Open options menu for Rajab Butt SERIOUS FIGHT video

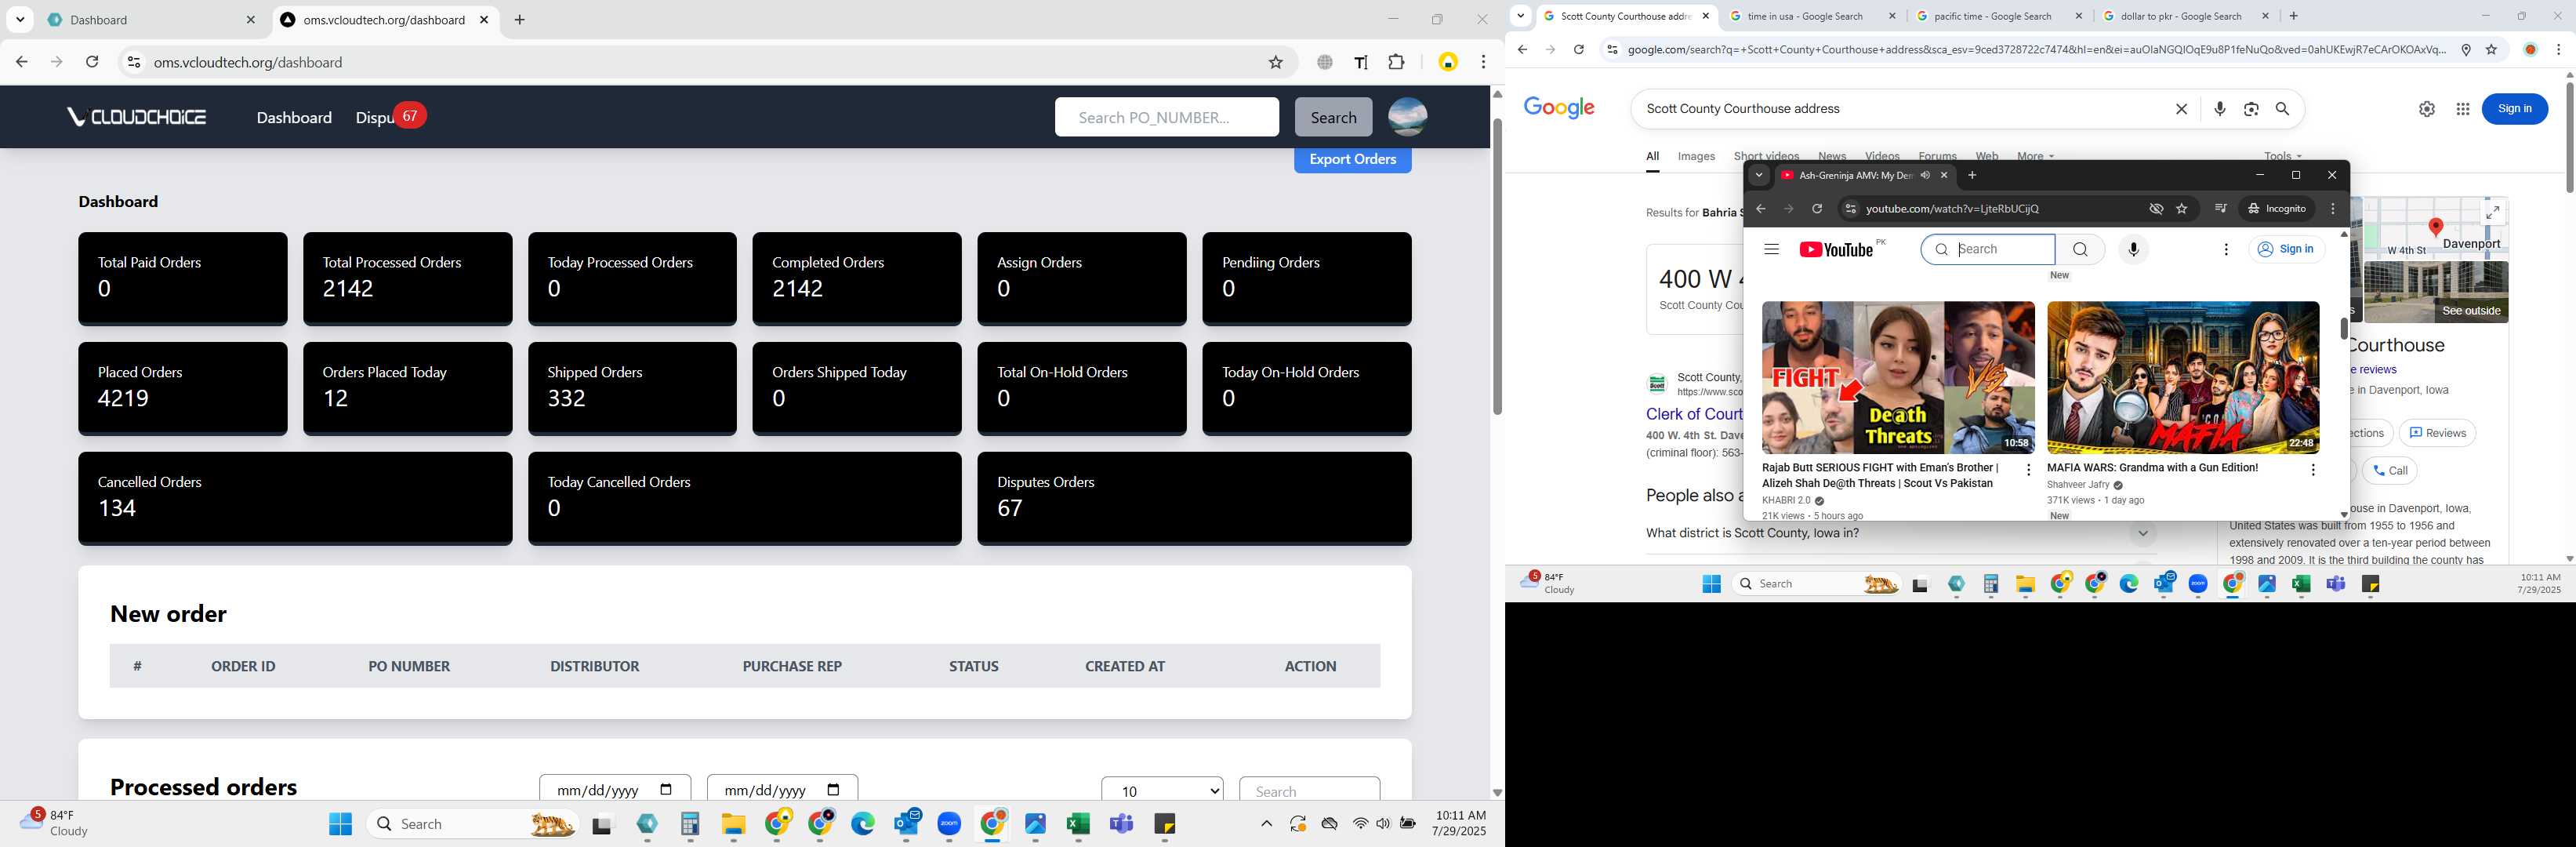pos(2028,470)
